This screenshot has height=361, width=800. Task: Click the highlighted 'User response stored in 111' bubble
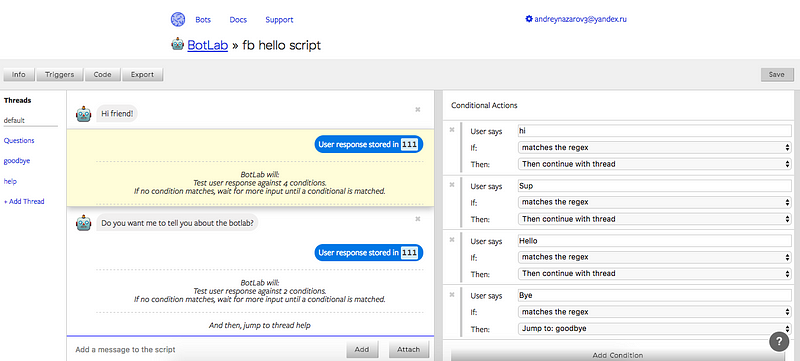pyautogui.click(x=369, y=145)
